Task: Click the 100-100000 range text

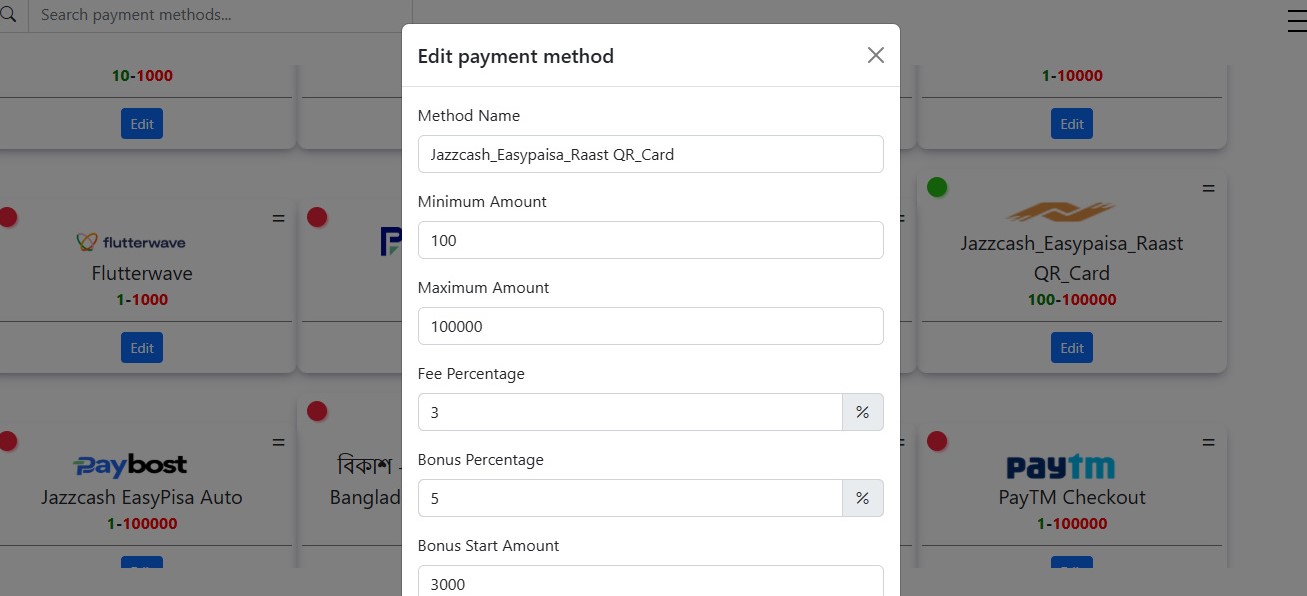Action: click(1072, 300)
